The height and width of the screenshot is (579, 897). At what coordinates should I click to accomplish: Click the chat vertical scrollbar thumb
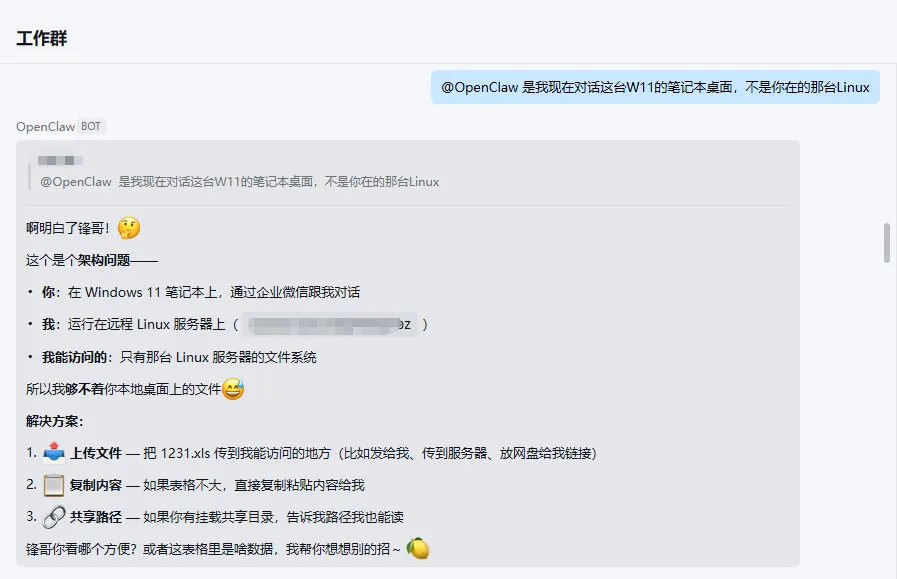pos(887,243)
